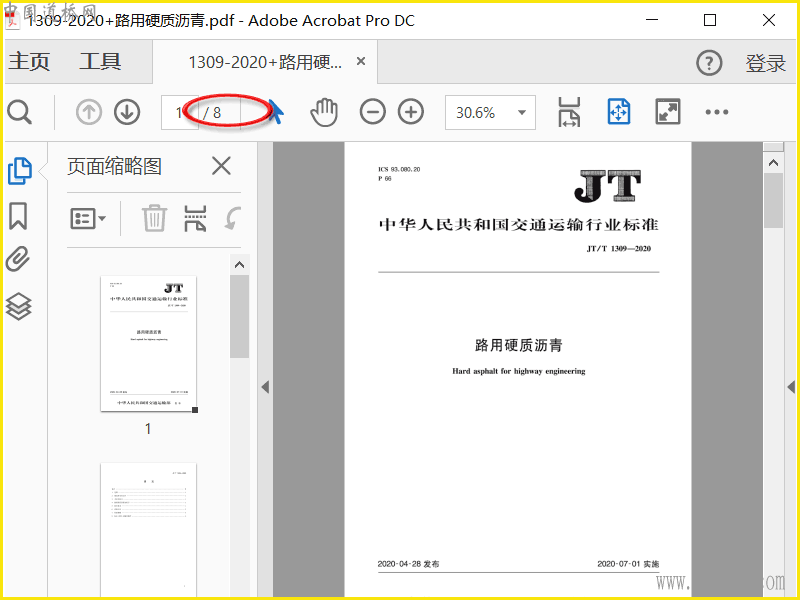Close the Acrobat window
The width and height of the screenshot is (800, 600).
[x=769, y=20]
